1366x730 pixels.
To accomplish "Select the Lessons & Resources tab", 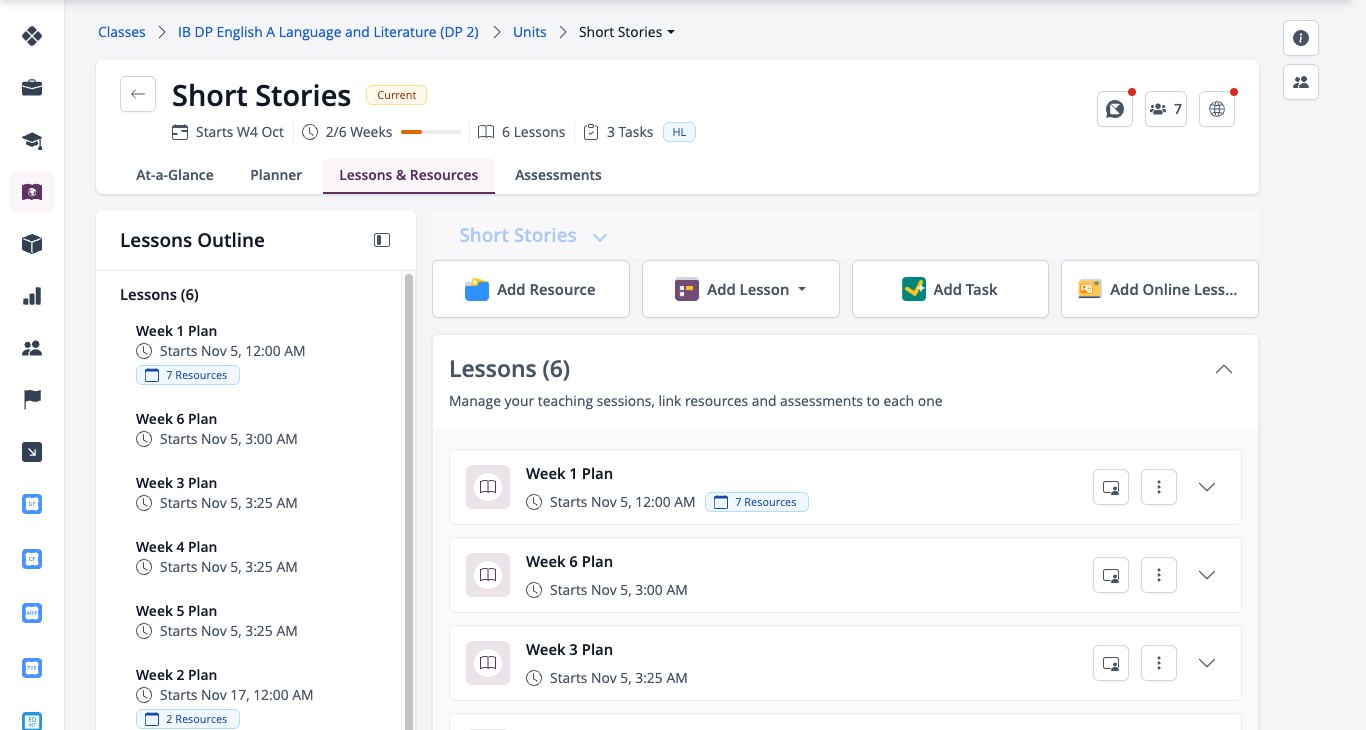I will 409,175.
